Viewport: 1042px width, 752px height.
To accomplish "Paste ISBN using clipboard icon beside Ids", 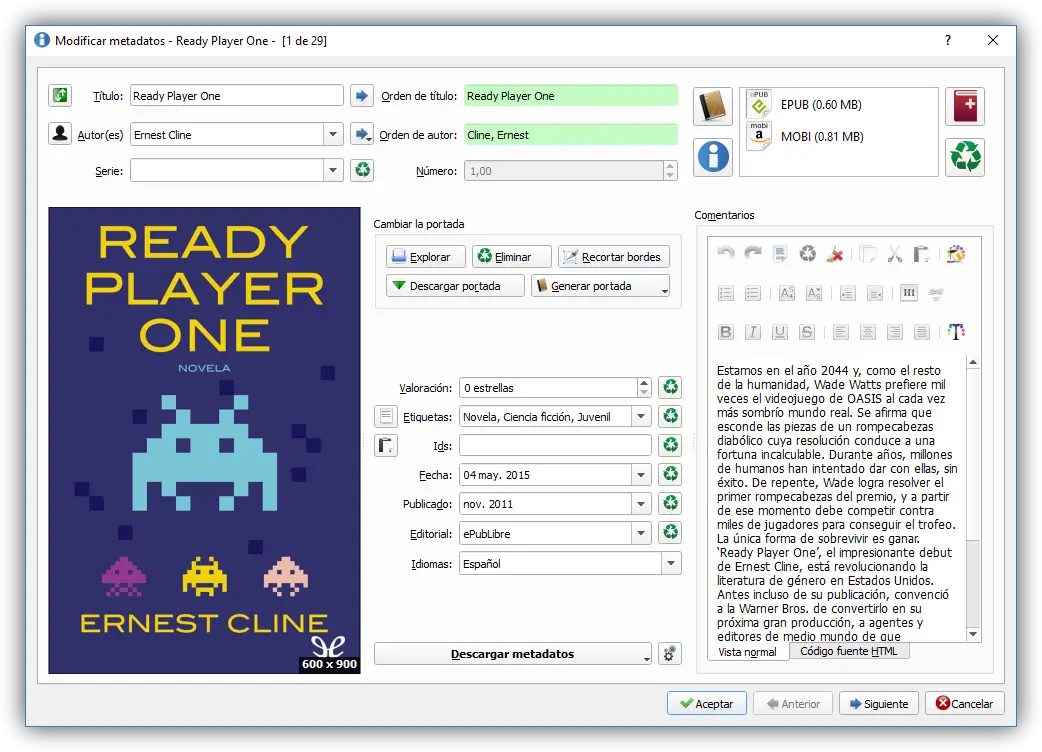I will point(385,445).
